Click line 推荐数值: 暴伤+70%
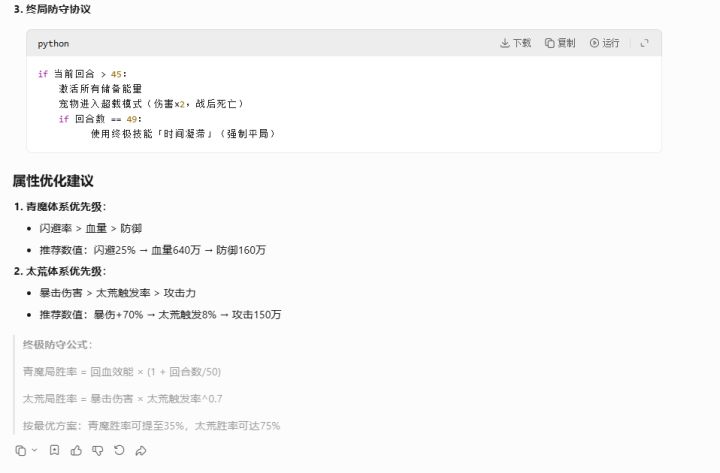 coord(160,315)
